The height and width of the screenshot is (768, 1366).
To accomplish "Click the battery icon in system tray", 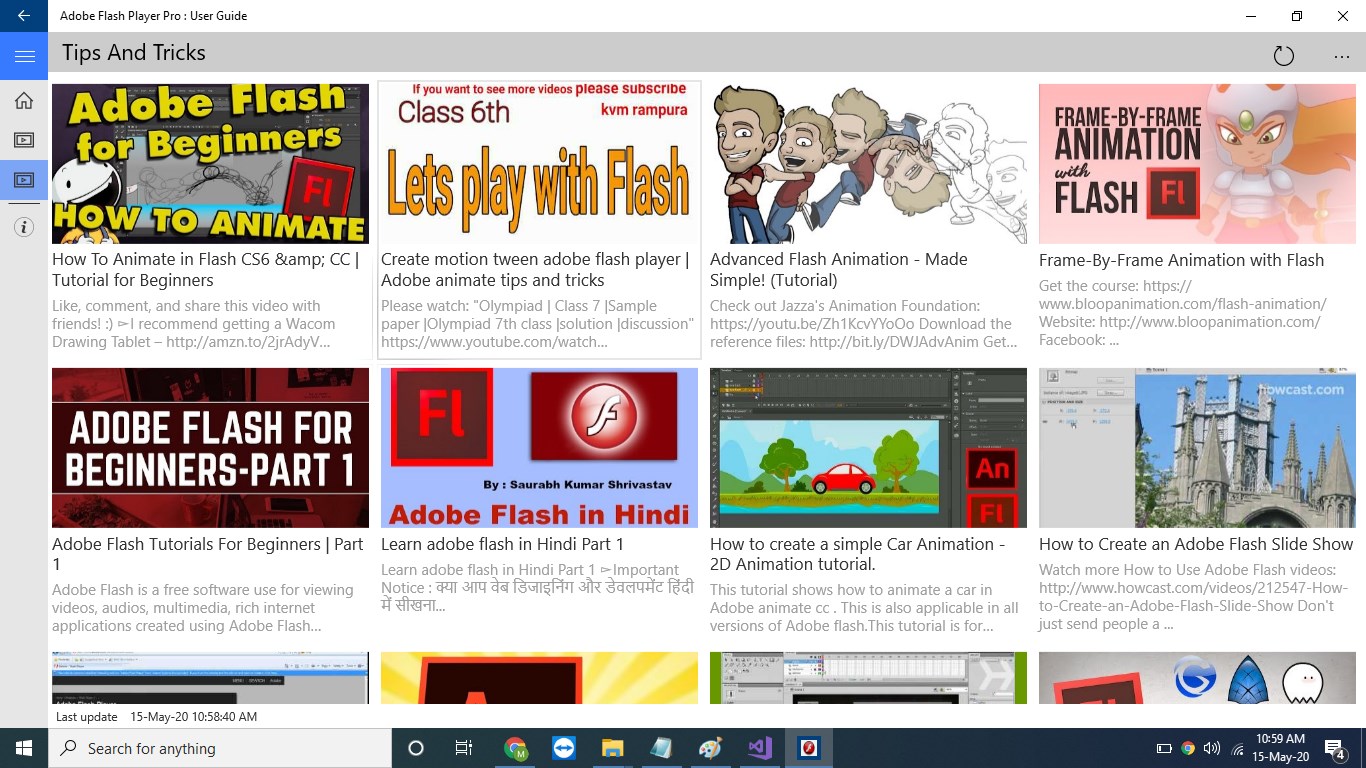I will pos(1164,748).
